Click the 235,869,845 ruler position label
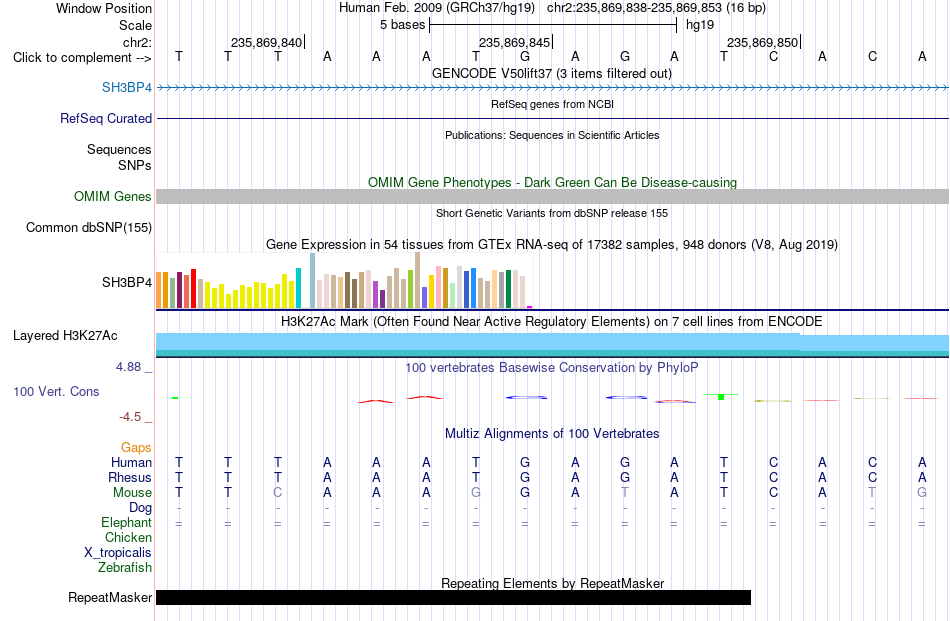Image resolution: width=950 pixels, height=621 pixels. (514, 42)
